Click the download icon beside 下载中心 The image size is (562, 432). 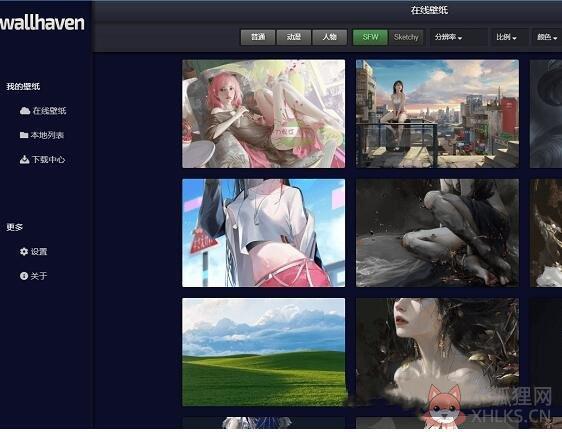[x=24, y=159]
